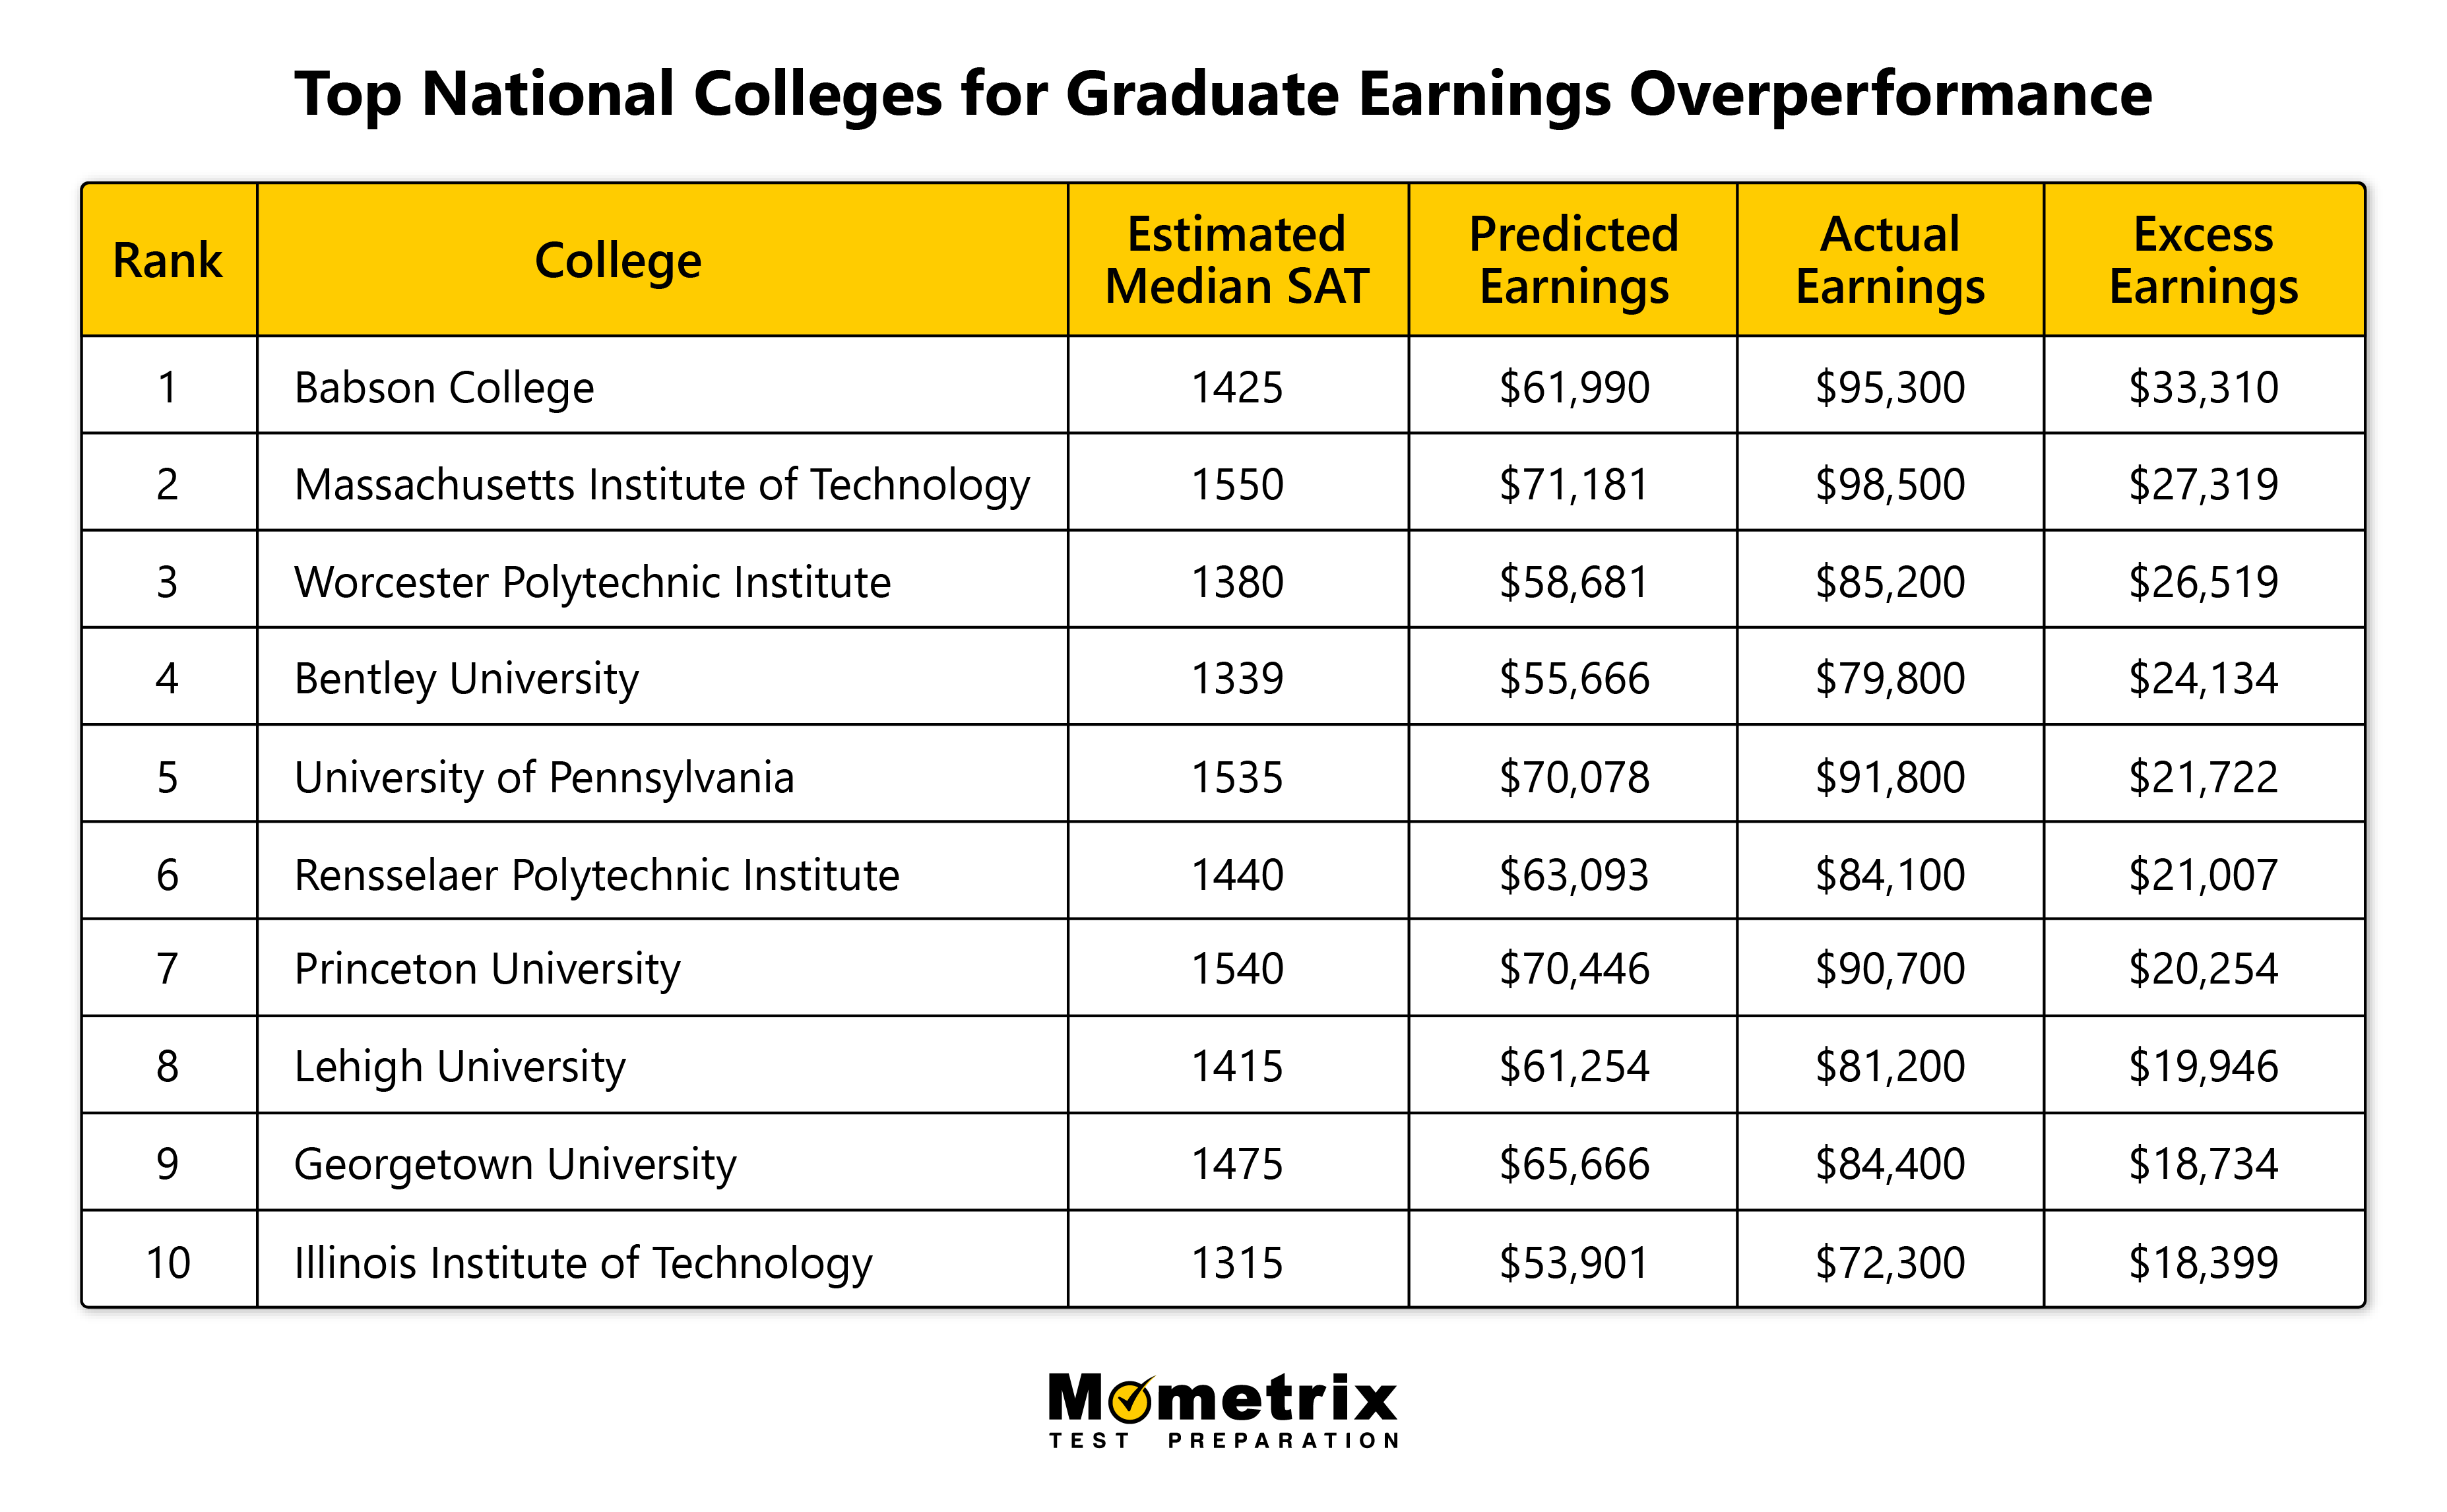Viewport: 2447px width, 1512px height.
Task: Click the Lehigh University cell
Action: coord(459,1066)
